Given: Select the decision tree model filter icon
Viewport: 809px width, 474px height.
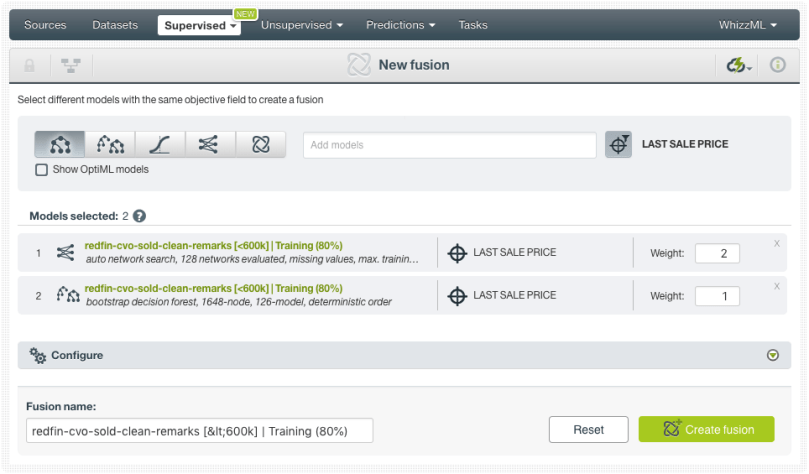Looking at the screenshot, I should pos(59,145).
